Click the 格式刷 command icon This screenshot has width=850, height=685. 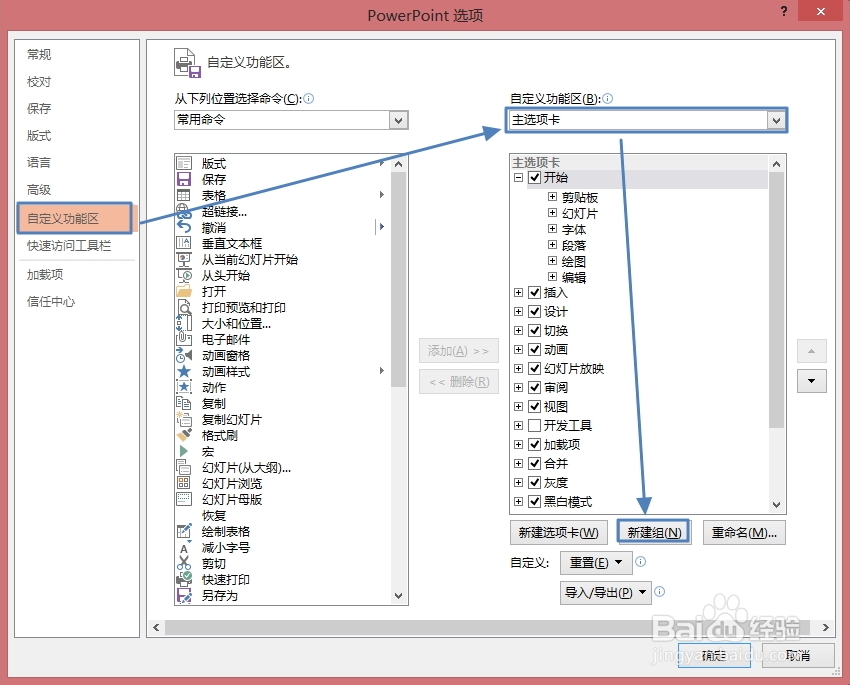point(185,435)
